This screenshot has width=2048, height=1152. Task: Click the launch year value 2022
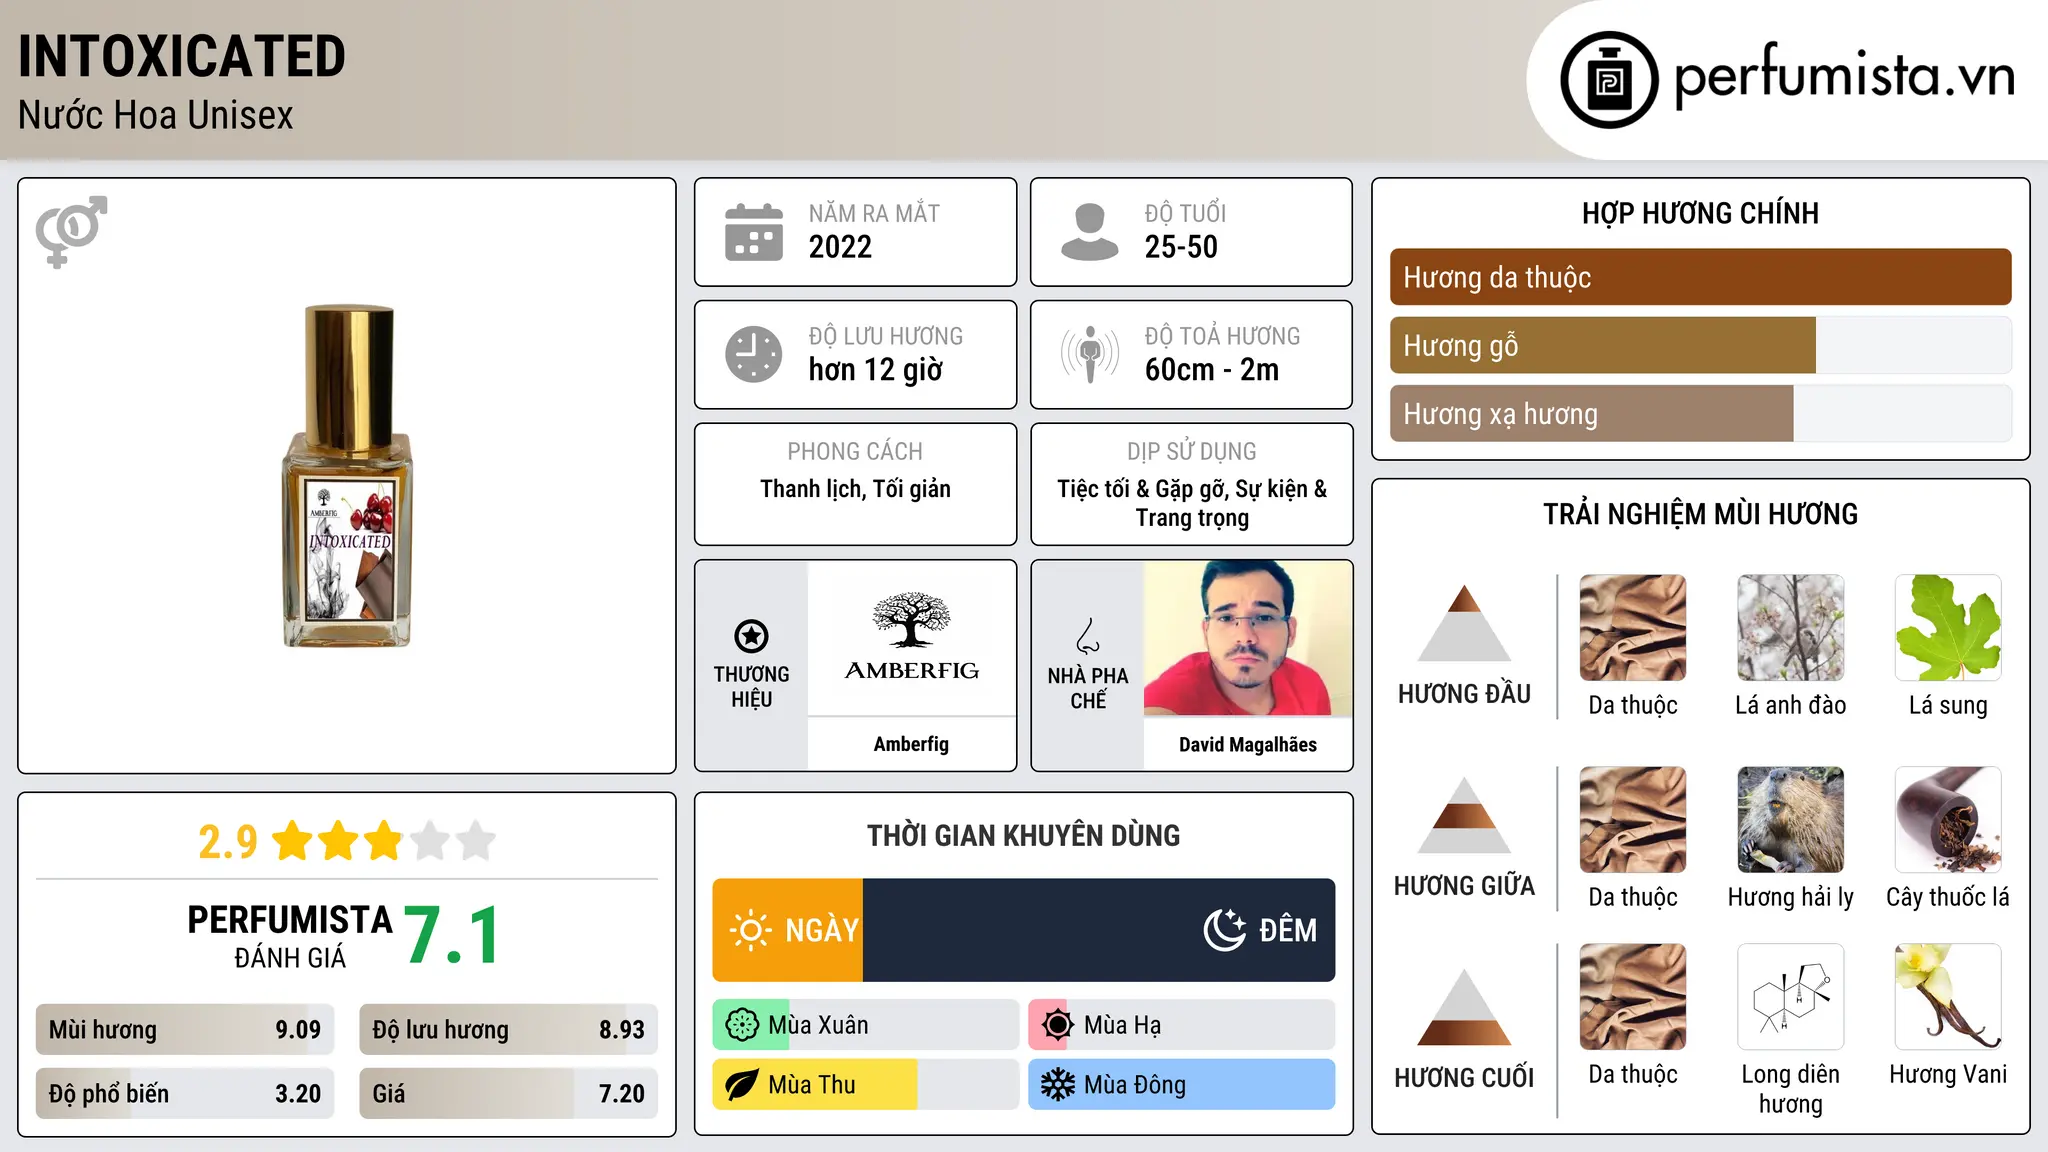840,247
